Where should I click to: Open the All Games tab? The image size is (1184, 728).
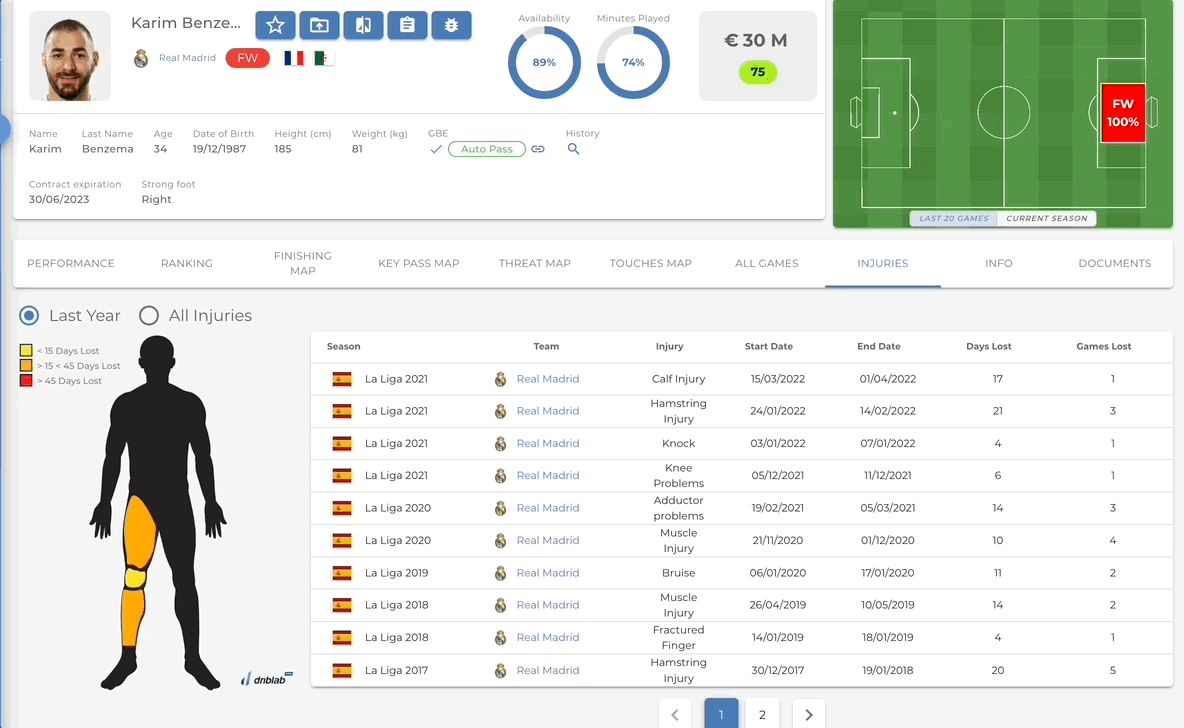tap(766, 264)
